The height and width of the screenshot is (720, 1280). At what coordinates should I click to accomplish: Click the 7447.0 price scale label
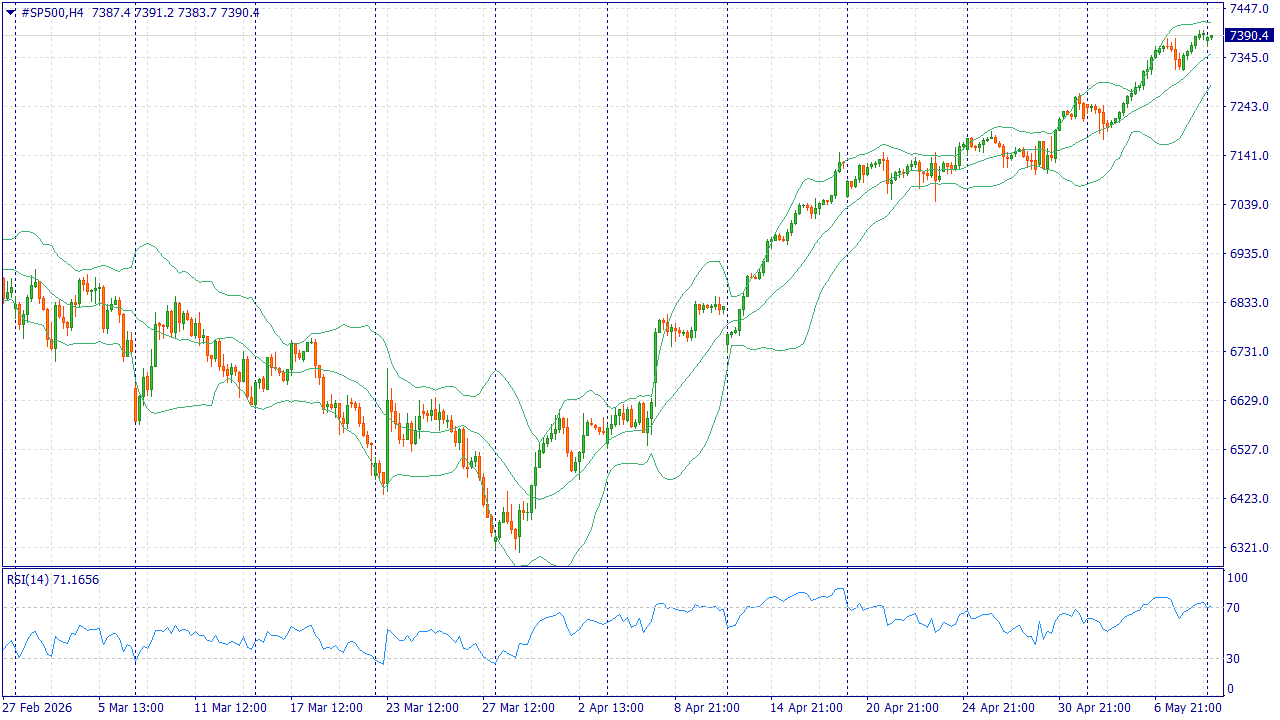(1248, 8)
